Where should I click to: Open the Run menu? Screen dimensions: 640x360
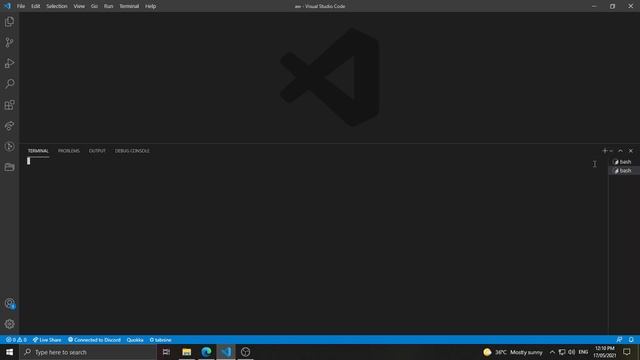pos(108,6)
